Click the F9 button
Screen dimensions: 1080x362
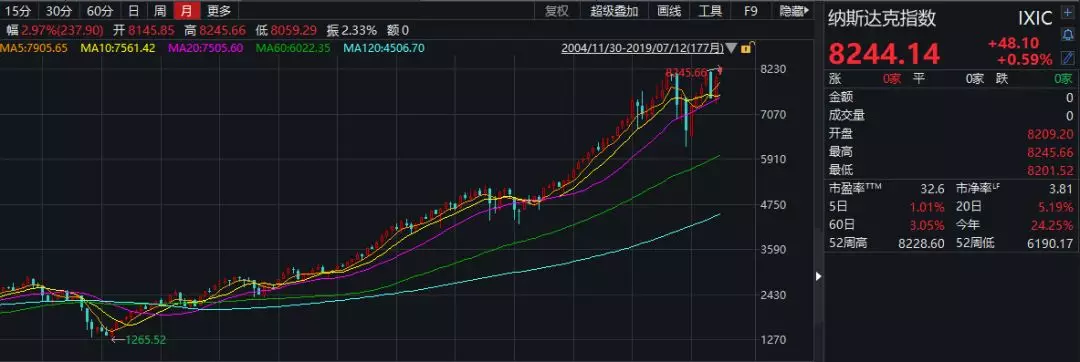pos(751,11)
